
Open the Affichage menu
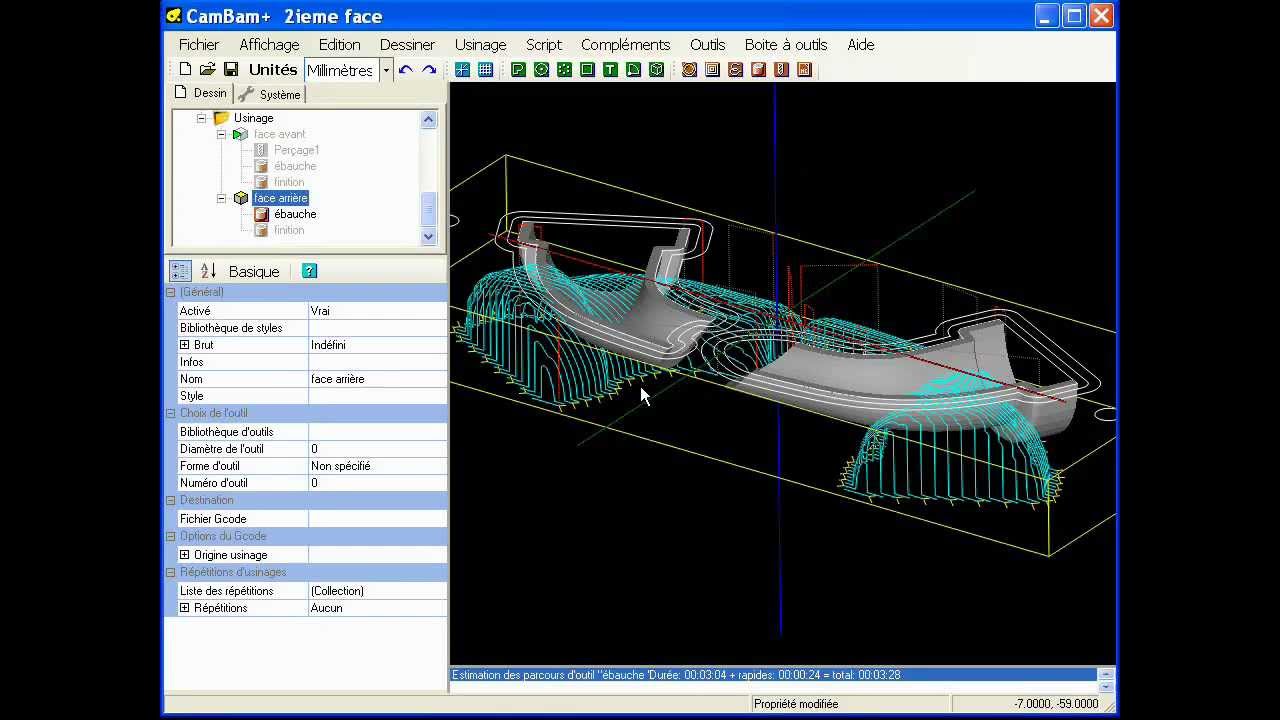tap(269, 44)
